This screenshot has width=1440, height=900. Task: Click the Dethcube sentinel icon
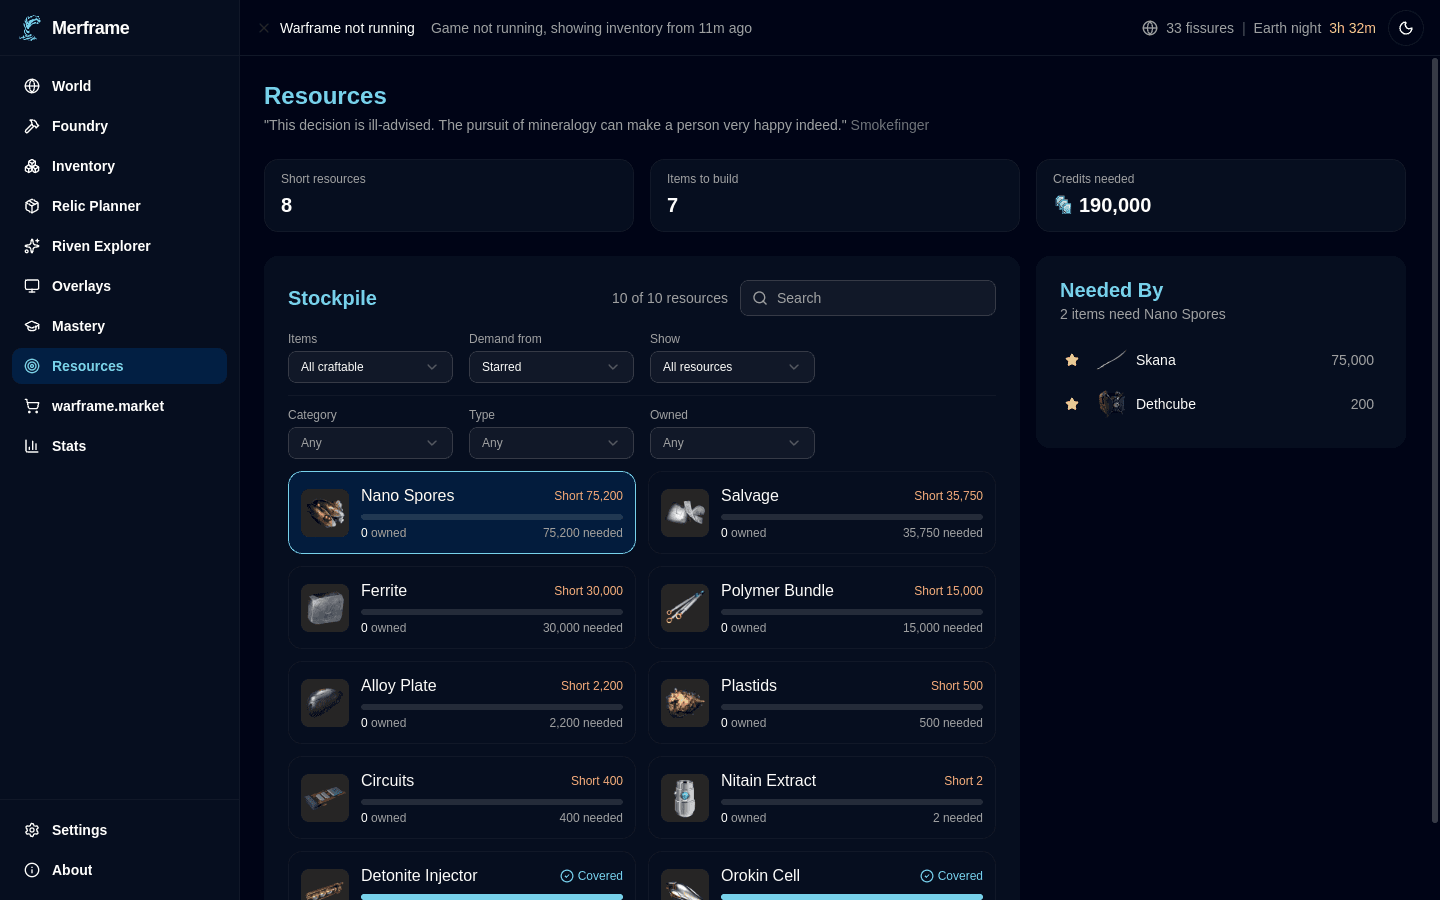coord(1111,404)
